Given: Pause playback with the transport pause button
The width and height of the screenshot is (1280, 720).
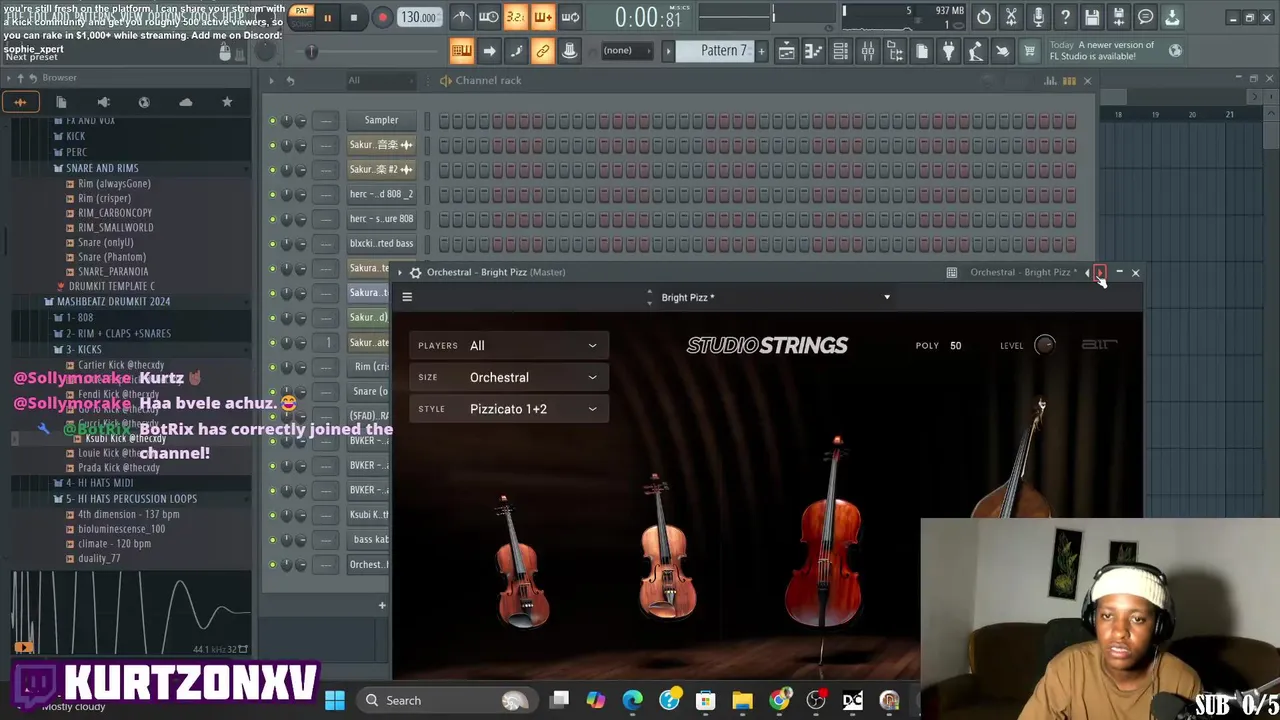Looking at the screenshot, I should tap(326, 17).
